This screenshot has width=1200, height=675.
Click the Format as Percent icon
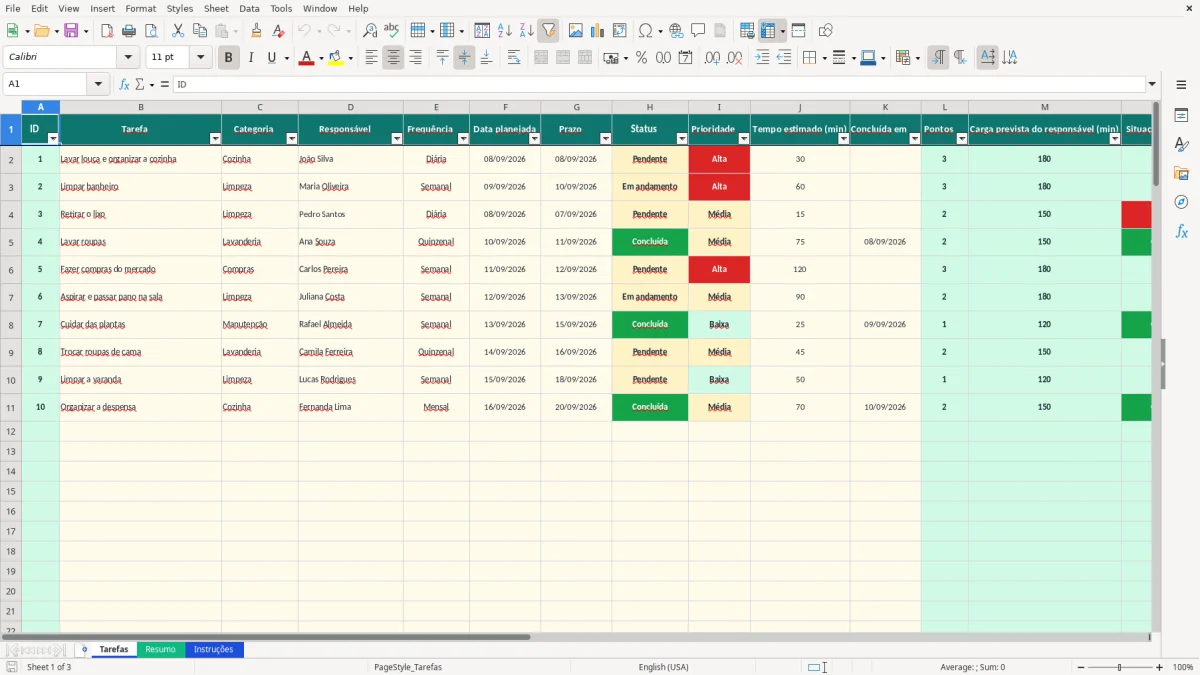[641, 58]
